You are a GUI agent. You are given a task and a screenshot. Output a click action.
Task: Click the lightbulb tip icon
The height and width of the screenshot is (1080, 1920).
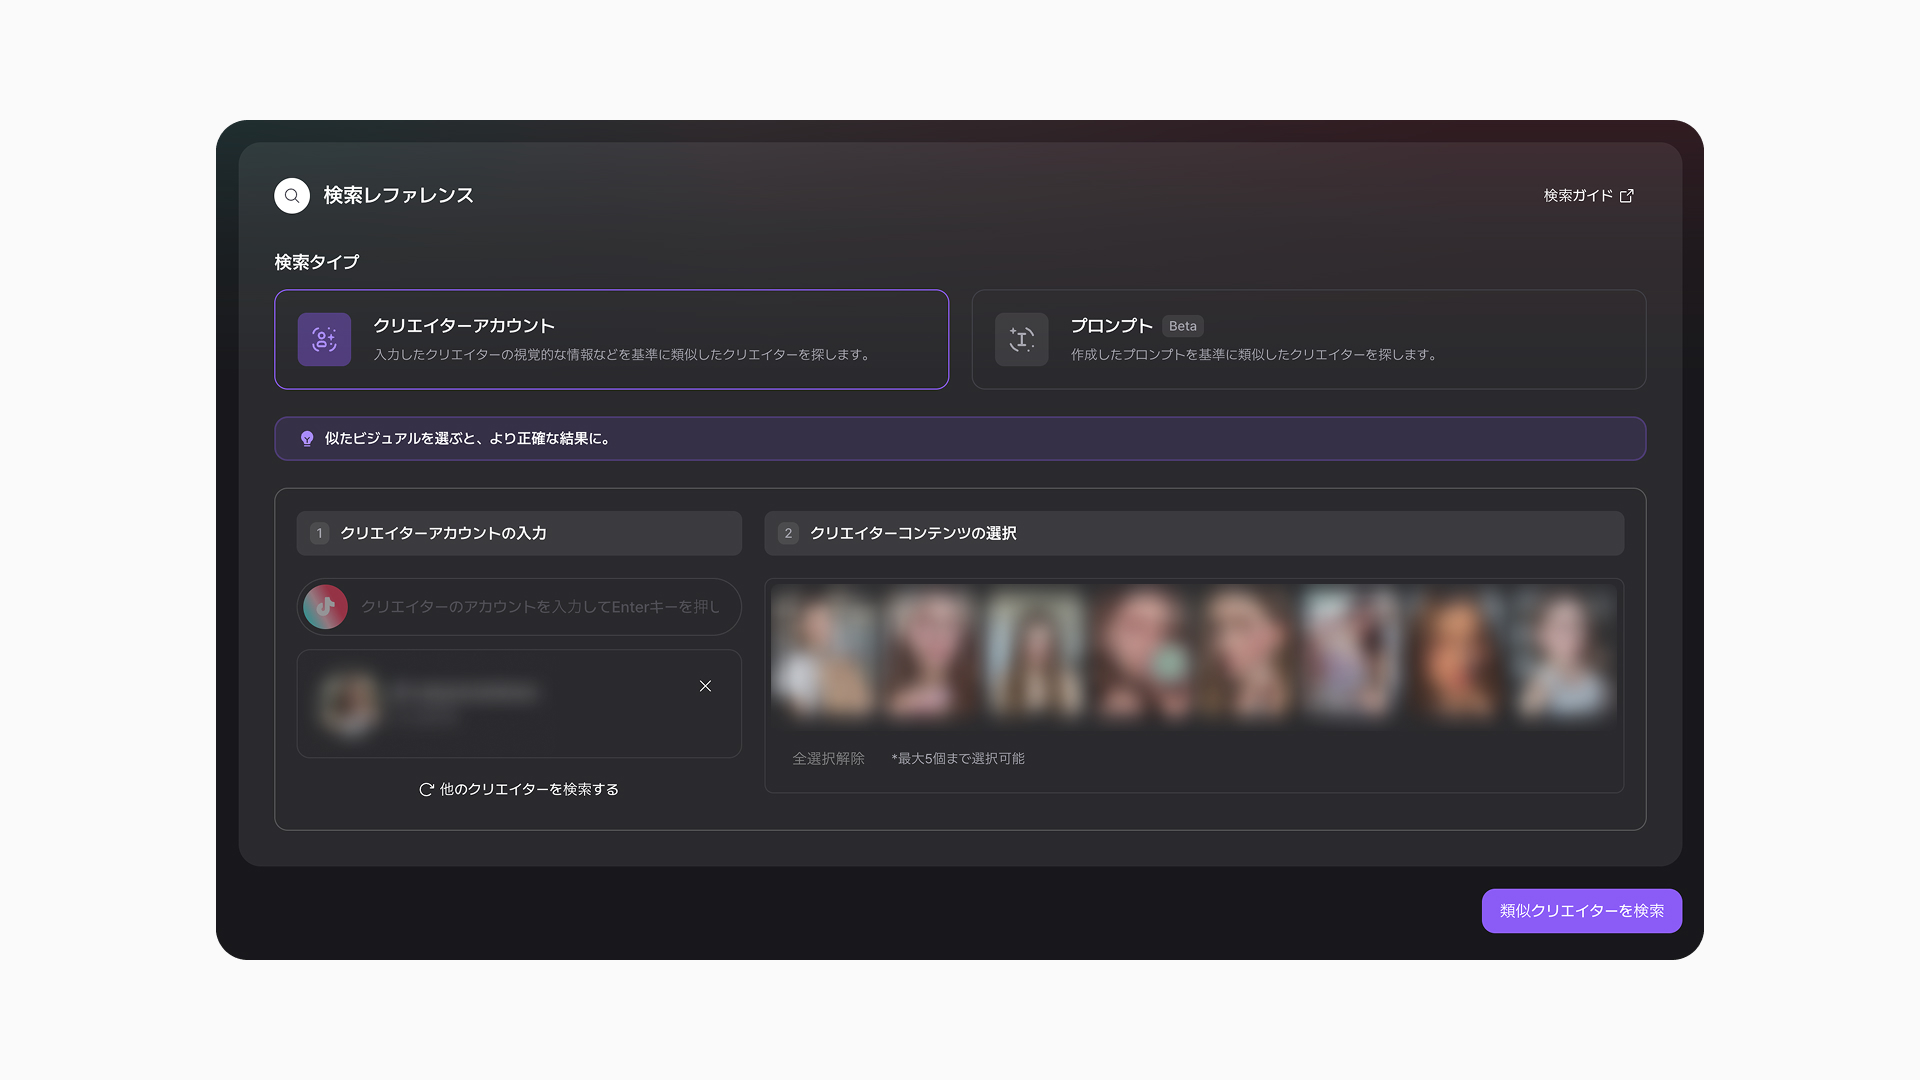click(307, 439)
